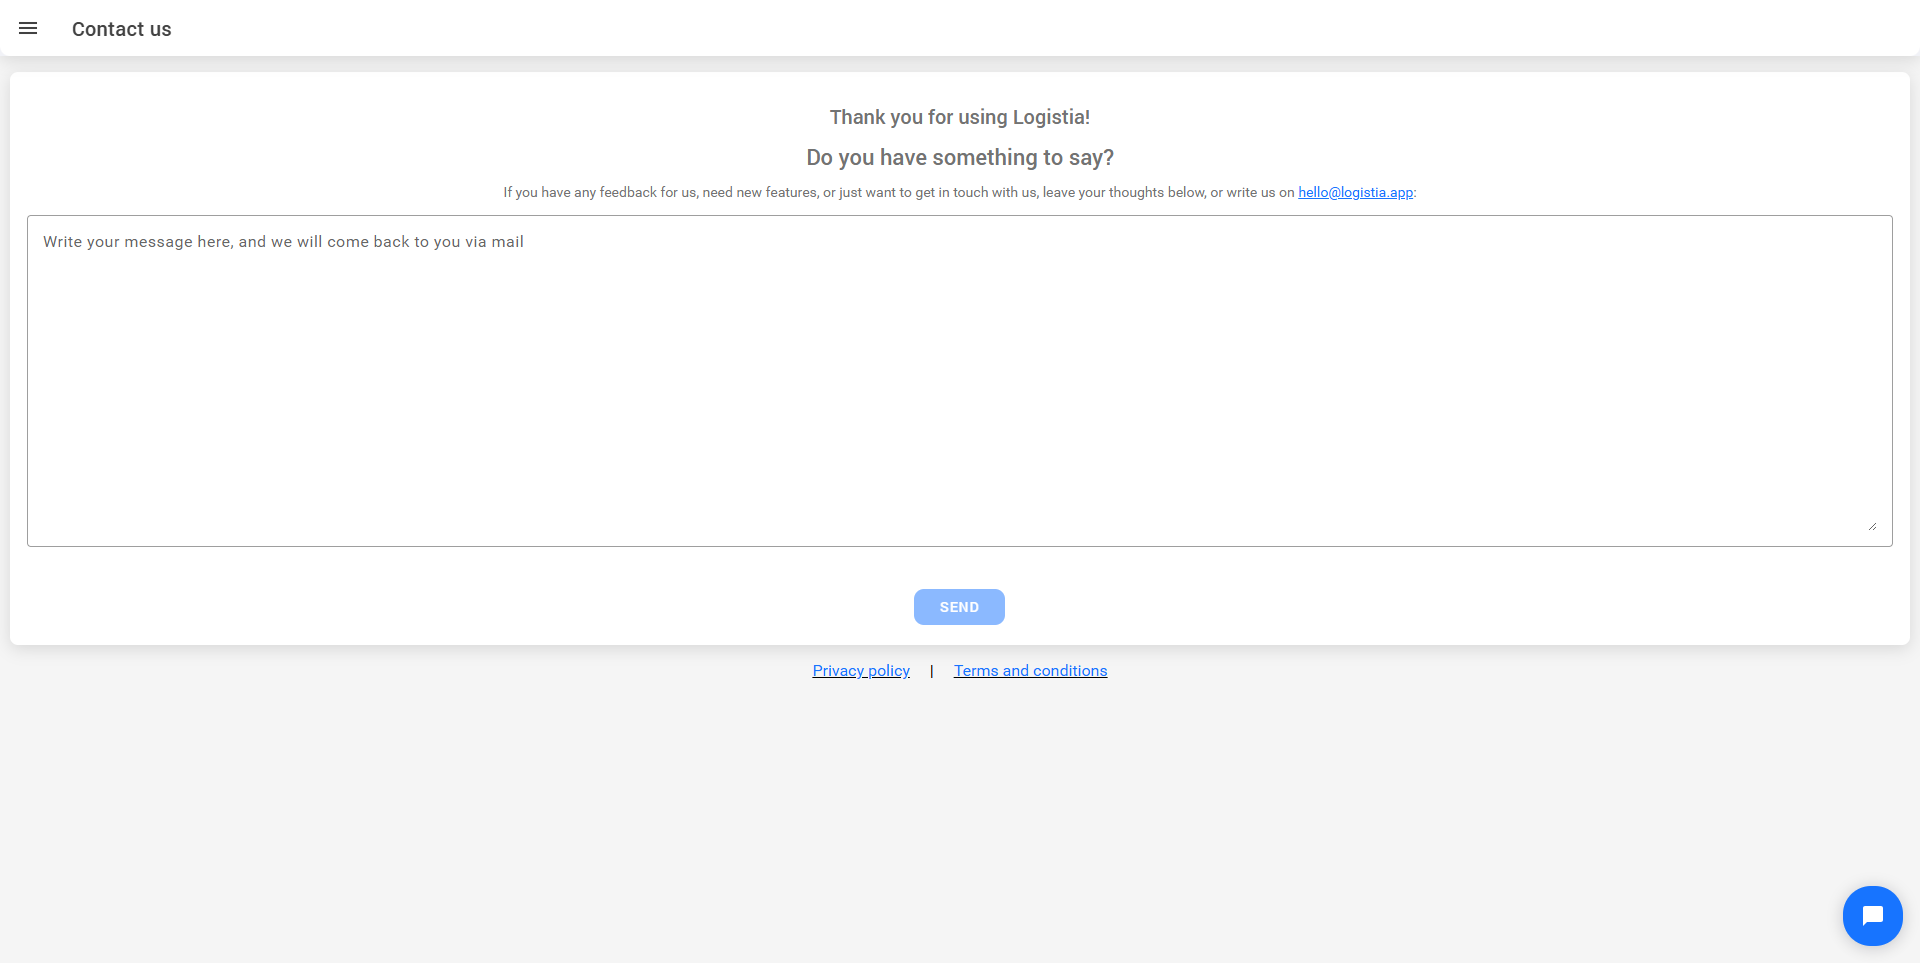The image size is (1920, 963).
Task: Click "leave your thoughts below" in the description
Action: (1123, 192)
